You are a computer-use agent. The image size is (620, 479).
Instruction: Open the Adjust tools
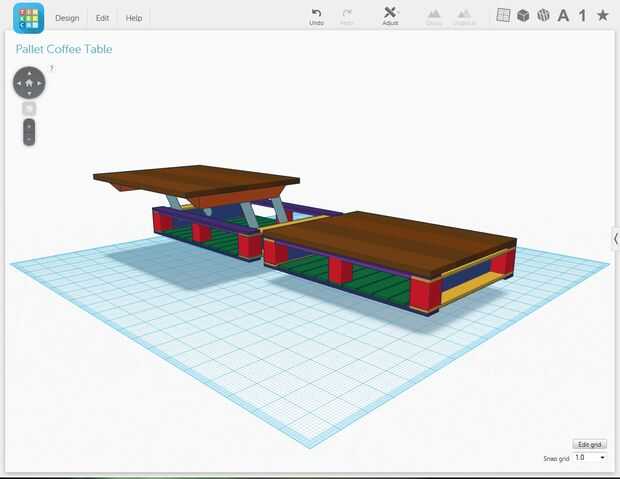(x=390, y=16)
